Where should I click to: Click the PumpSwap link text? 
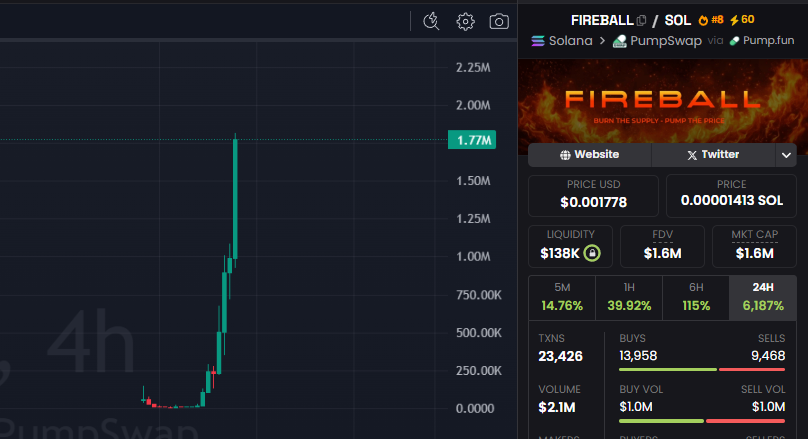point(666,41)
